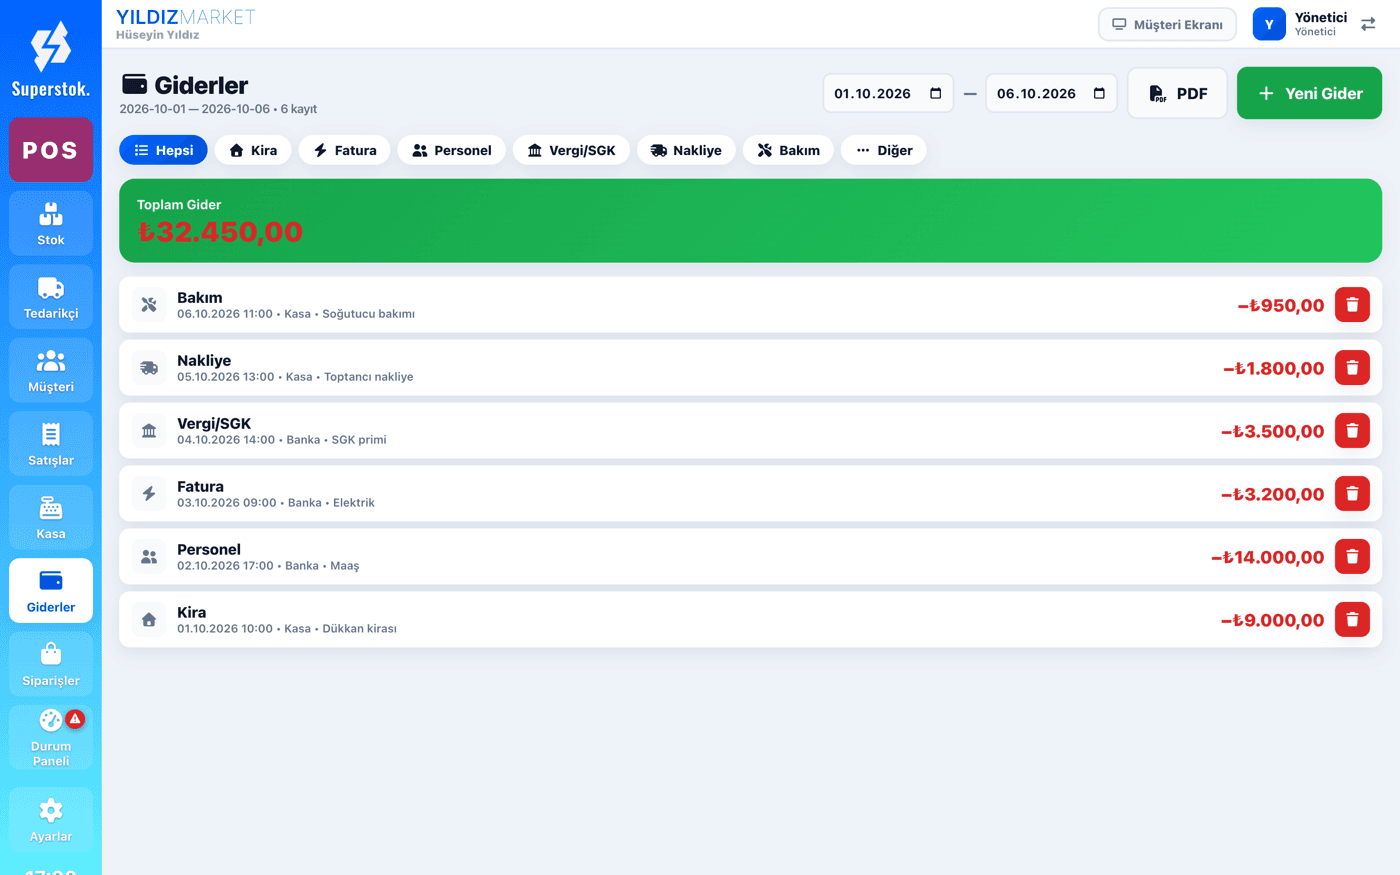Image resolution: width=1400 pixels, height=875 pixels.
Task: Click the Toplam Gider ₺32.450,00 value
Action: [220, 232]
